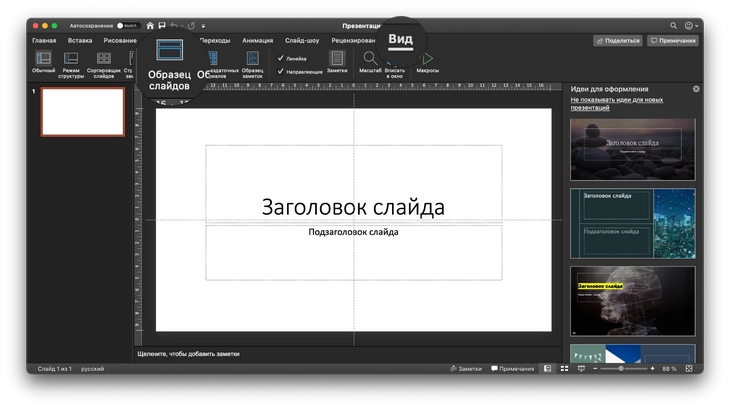Click the 'Не показывать идеи для новых презентаций' link
Image resolution: width=730 pixels, height=409 pixels.
pos(617,103)
